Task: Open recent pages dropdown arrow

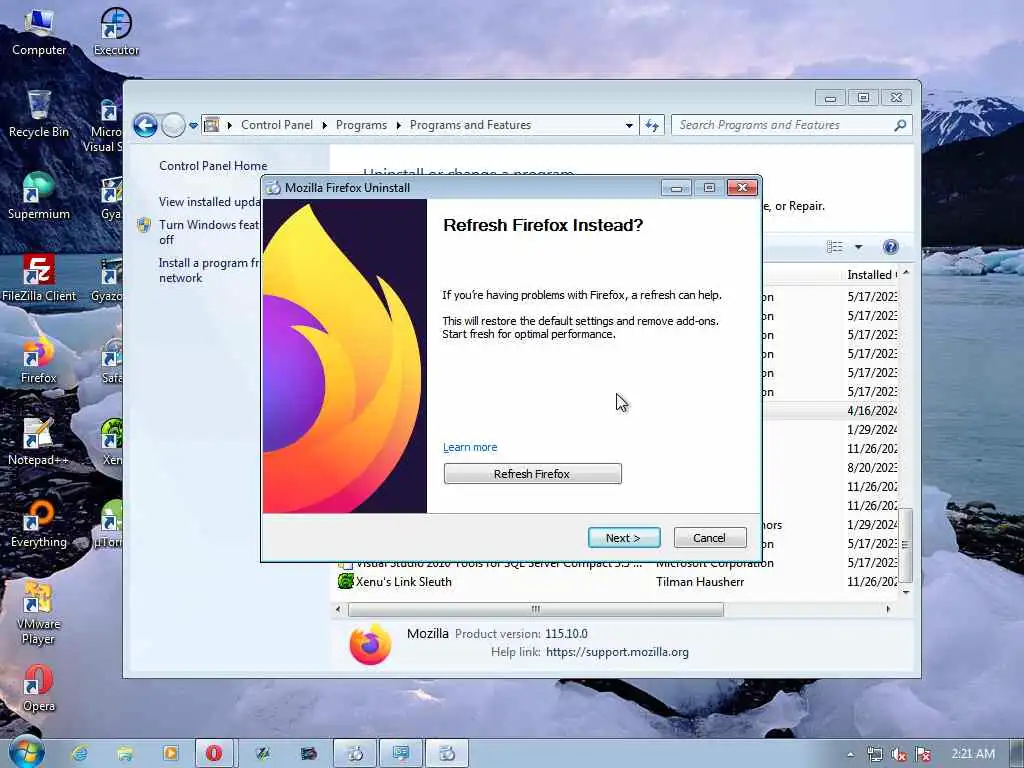Action: (193, 125)
